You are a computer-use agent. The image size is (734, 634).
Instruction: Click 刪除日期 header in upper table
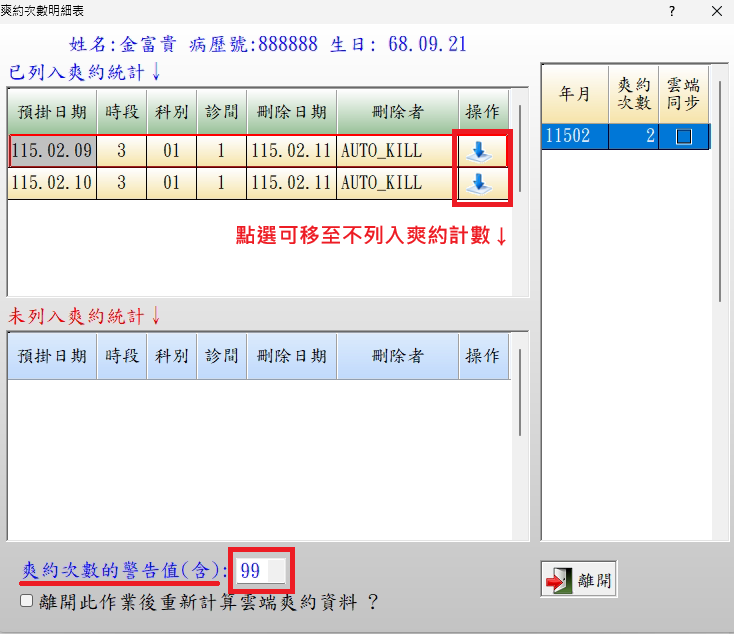click(x=291, y=112)
